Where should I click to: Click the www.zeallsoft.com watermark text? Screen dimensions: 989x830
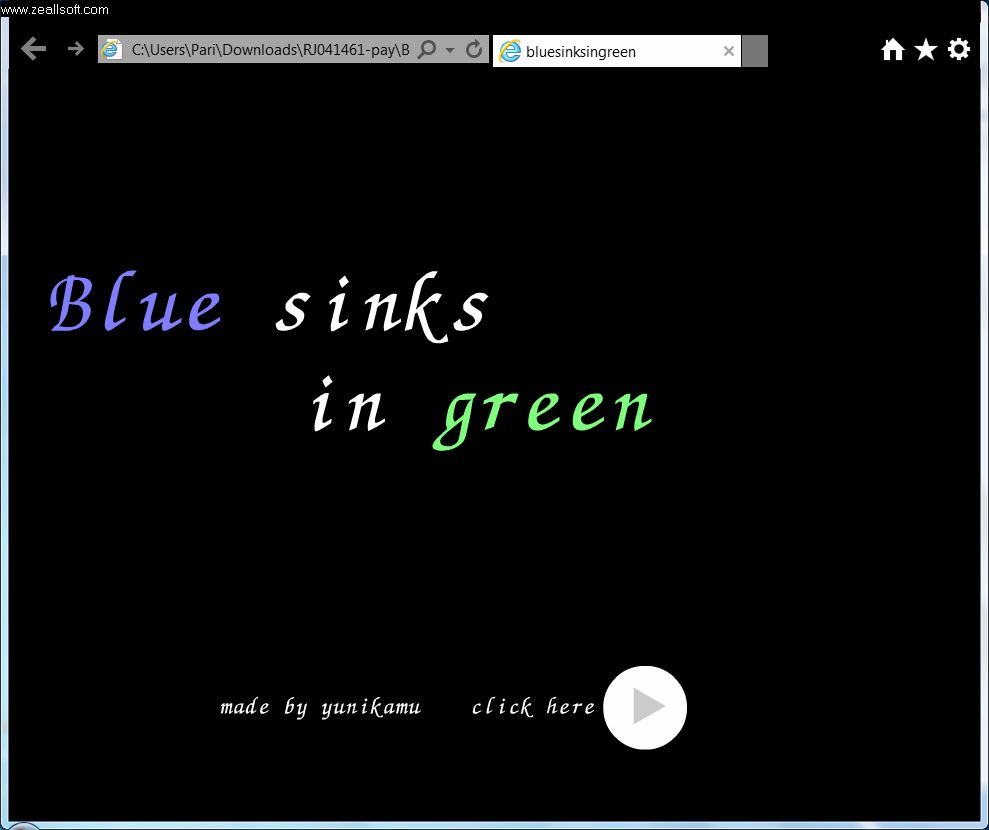click(55, 9)
